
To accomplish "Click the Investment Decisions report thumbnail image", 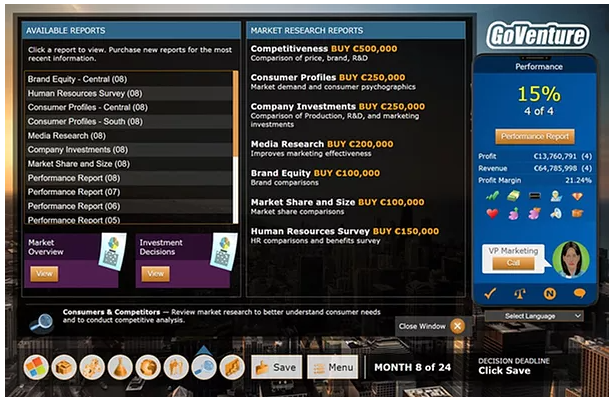I will point(224,251).
